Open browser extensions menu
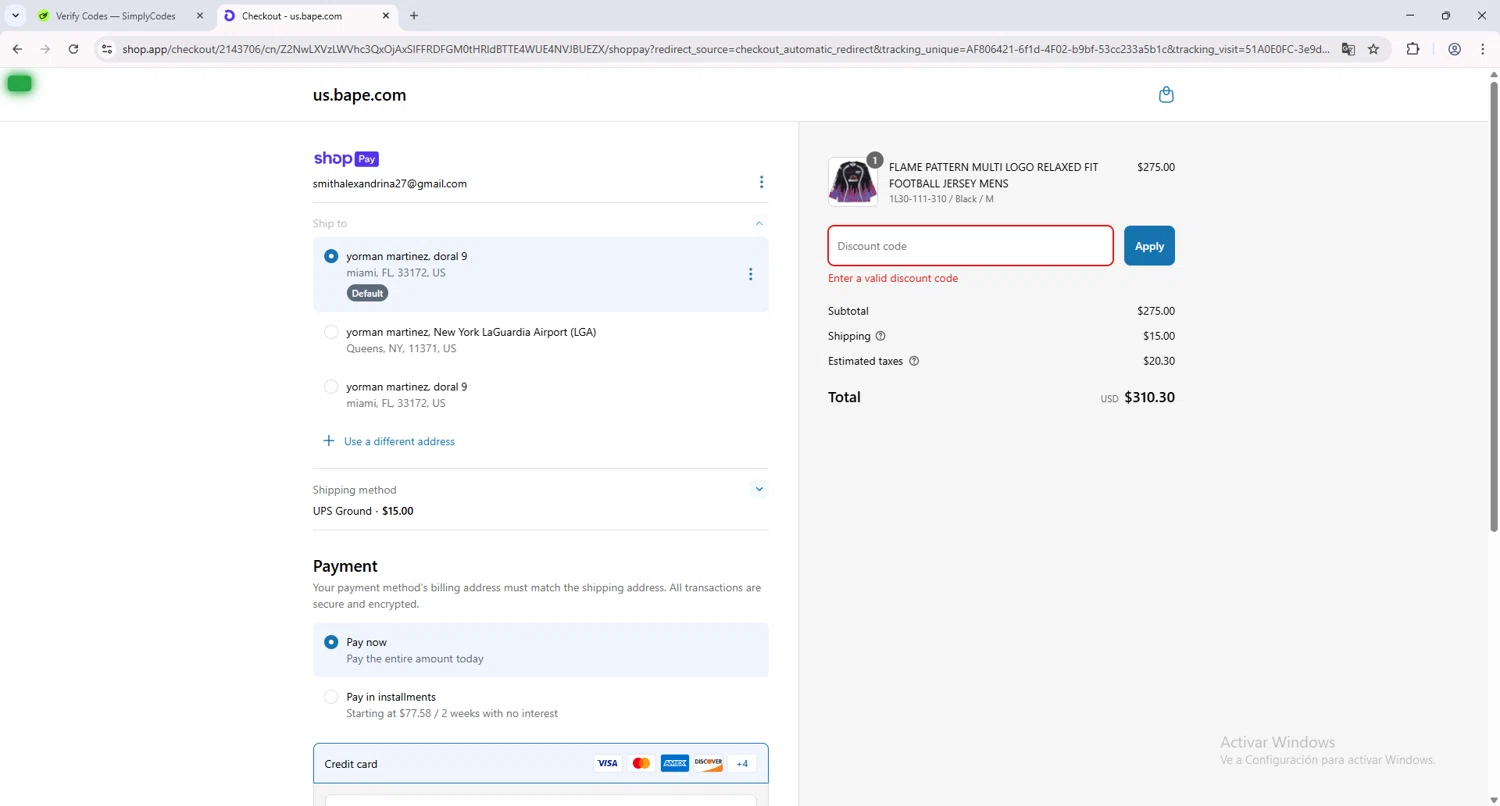 coord(1413,49)
